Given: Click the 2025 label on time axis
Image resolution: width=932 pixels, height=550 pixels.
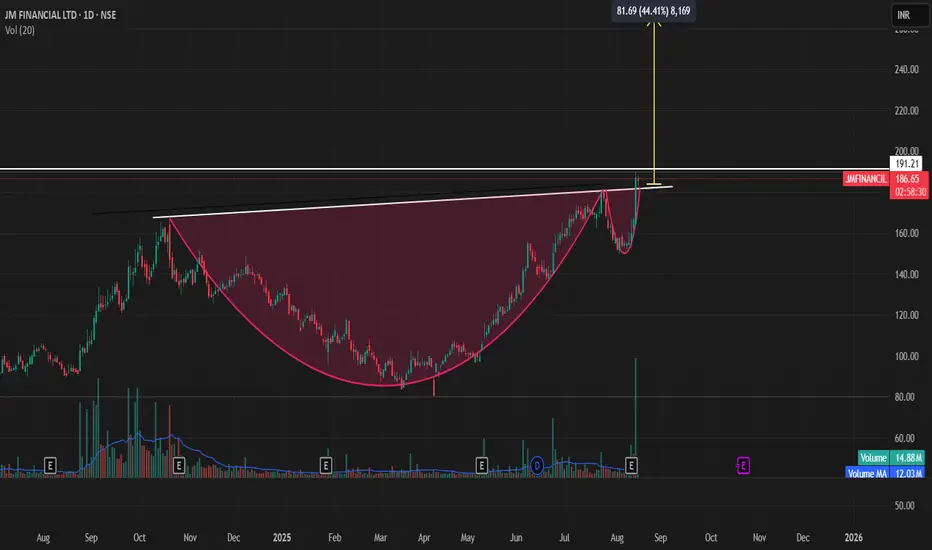Looking at the screenshot, I should pos(282,538).
